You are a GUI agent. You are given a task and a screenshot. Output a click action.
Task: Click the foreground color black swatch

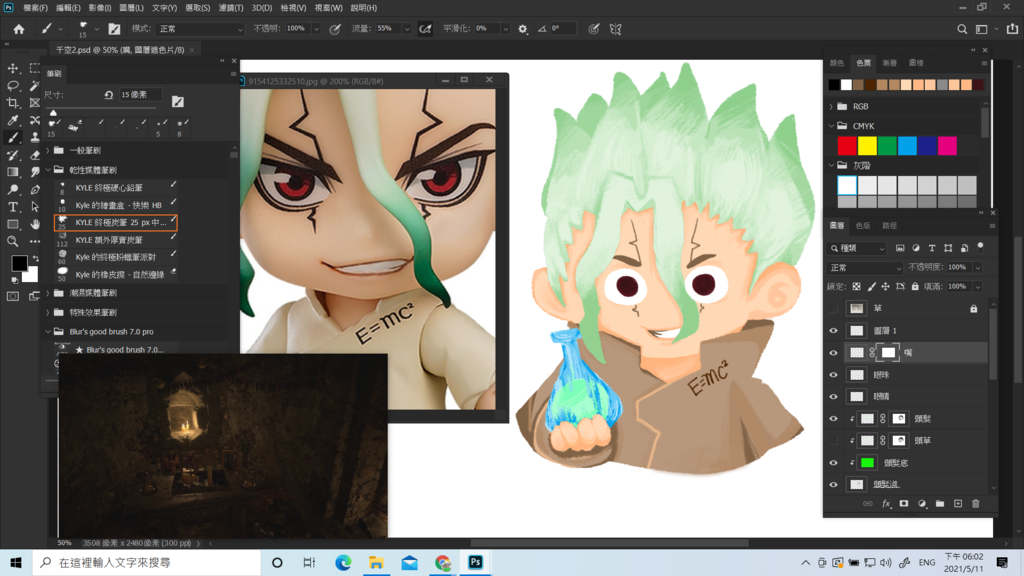pos(19,263)
